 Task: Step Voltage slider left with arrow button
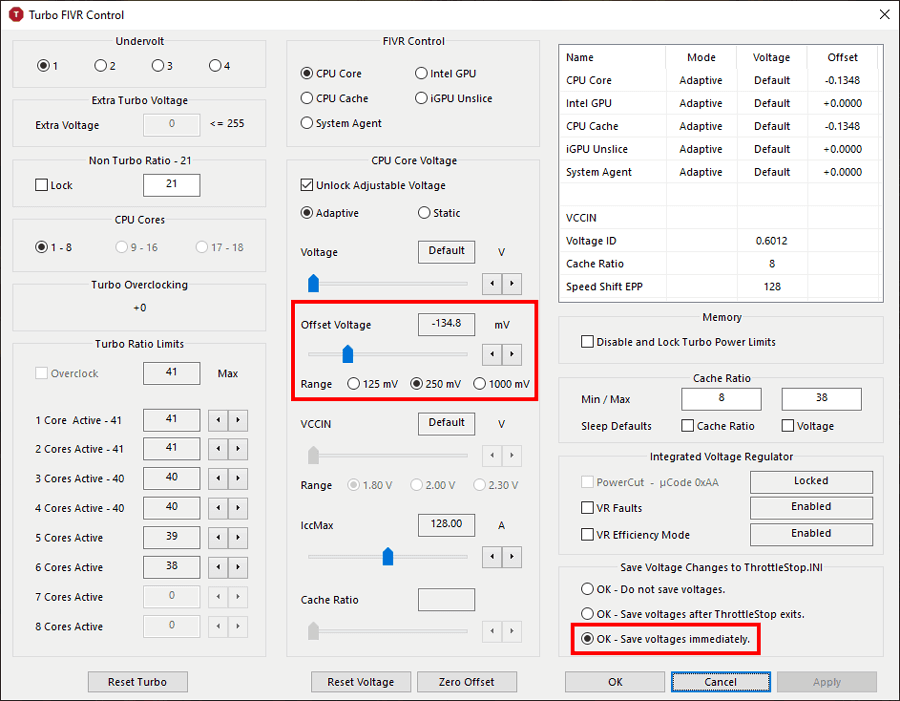pyautogui.click(x=492, y=284)
